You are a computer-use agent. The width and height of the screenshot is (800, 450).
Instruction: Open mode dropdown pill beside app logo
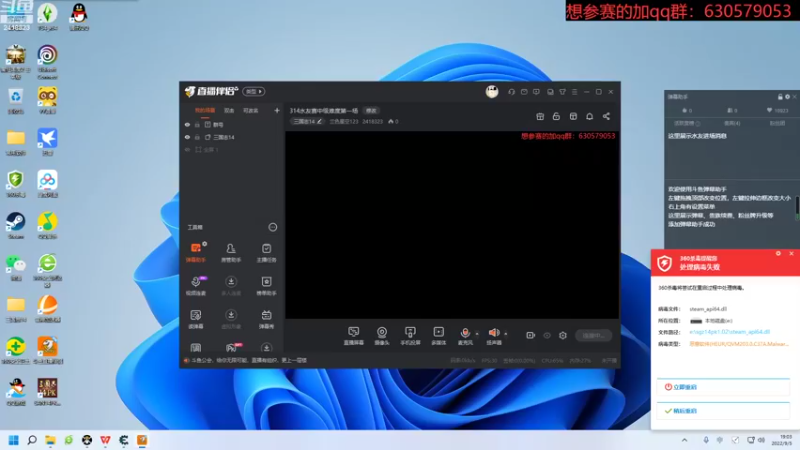click(x=254, y=91)
